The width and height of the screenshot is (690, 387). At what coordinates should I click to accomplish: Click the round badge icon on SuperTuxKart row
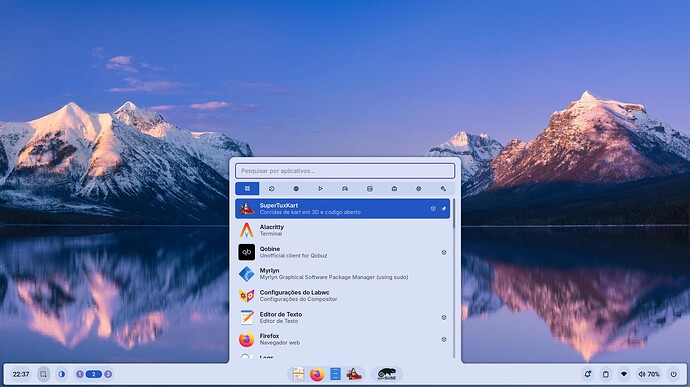click(x=433, y=209)
